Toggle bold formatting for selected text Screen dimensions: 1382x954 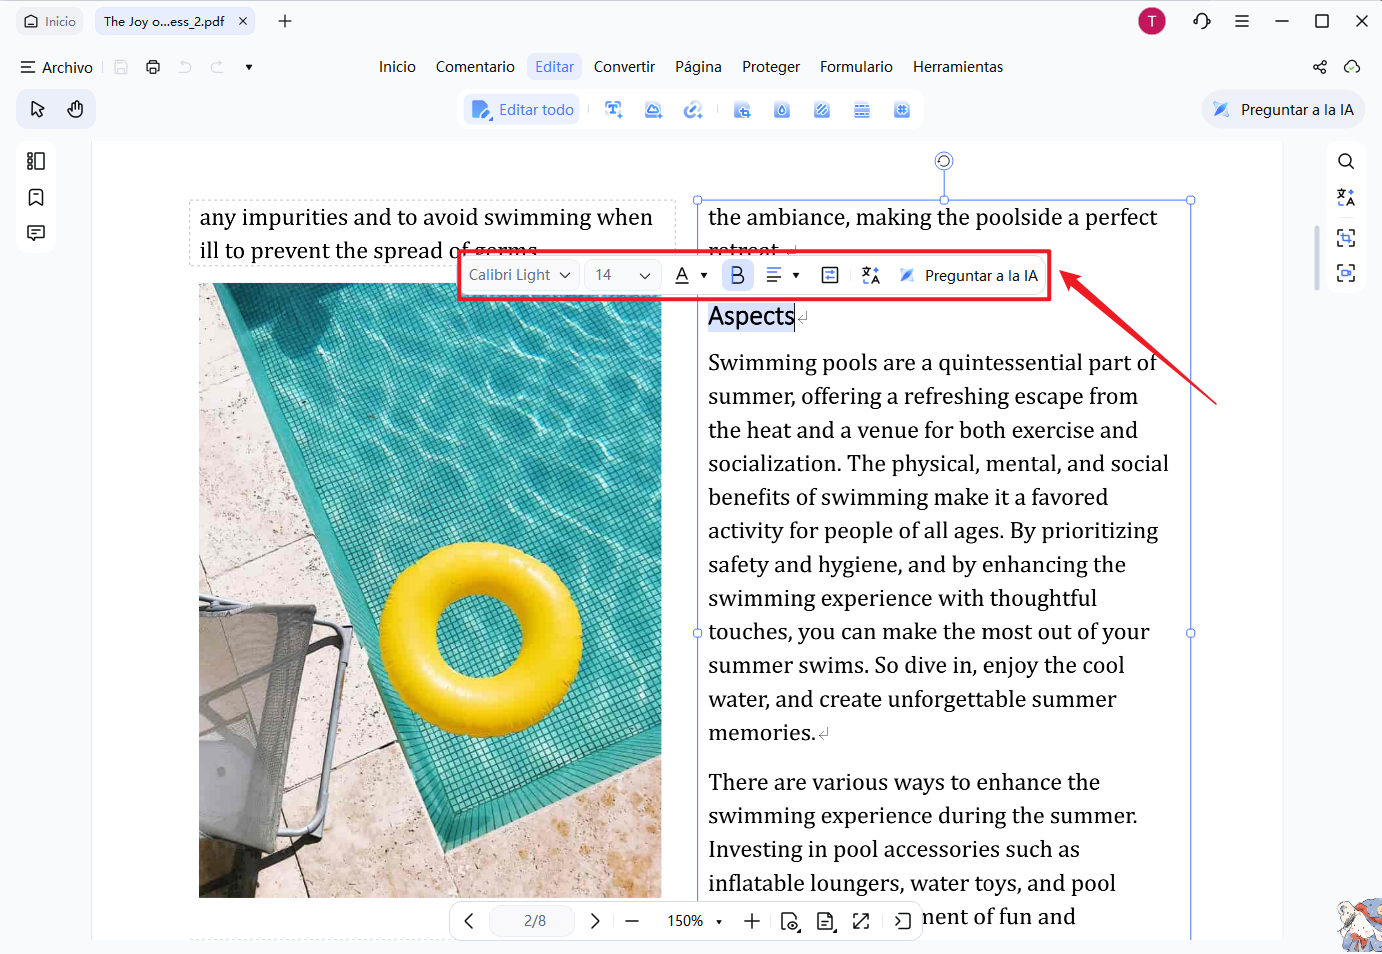[737, 275]
